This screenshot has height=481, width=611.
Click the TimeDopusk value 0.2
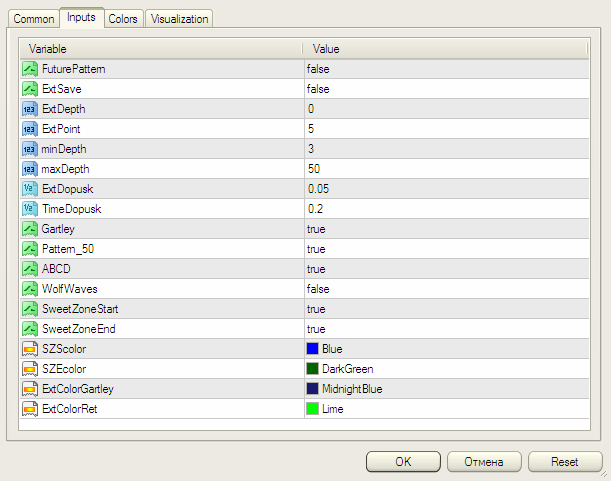[x=315, y=209]
